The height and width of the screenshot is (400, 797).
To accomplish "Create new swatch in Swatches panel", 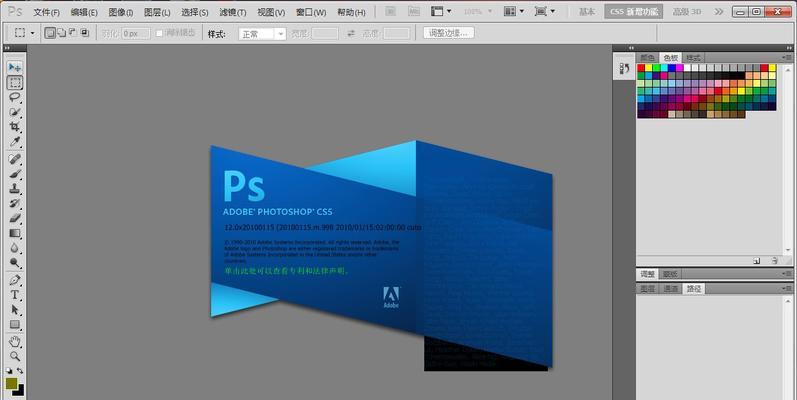I will point(757,261).
